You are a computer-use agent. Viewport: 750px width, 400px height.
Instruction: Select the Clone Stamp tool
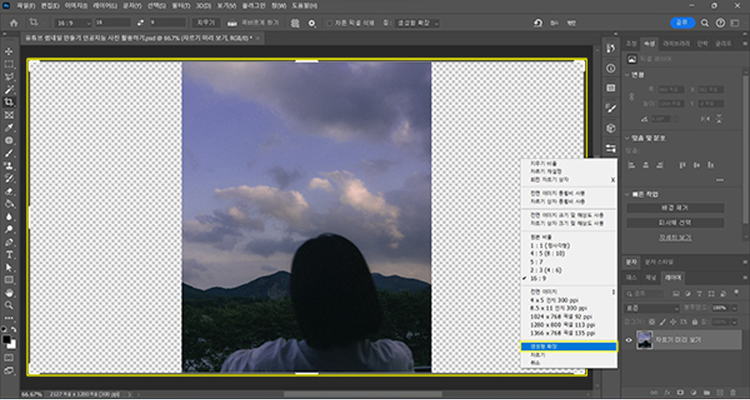[9, 166]
